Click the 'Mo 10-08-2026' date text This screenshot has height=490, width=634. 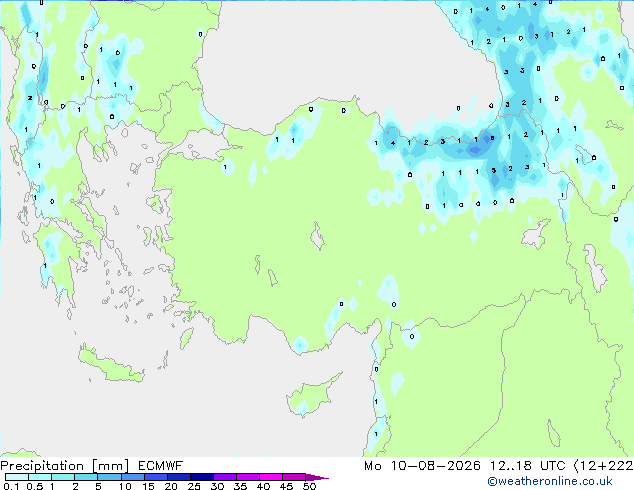click(x=423, y=466)
